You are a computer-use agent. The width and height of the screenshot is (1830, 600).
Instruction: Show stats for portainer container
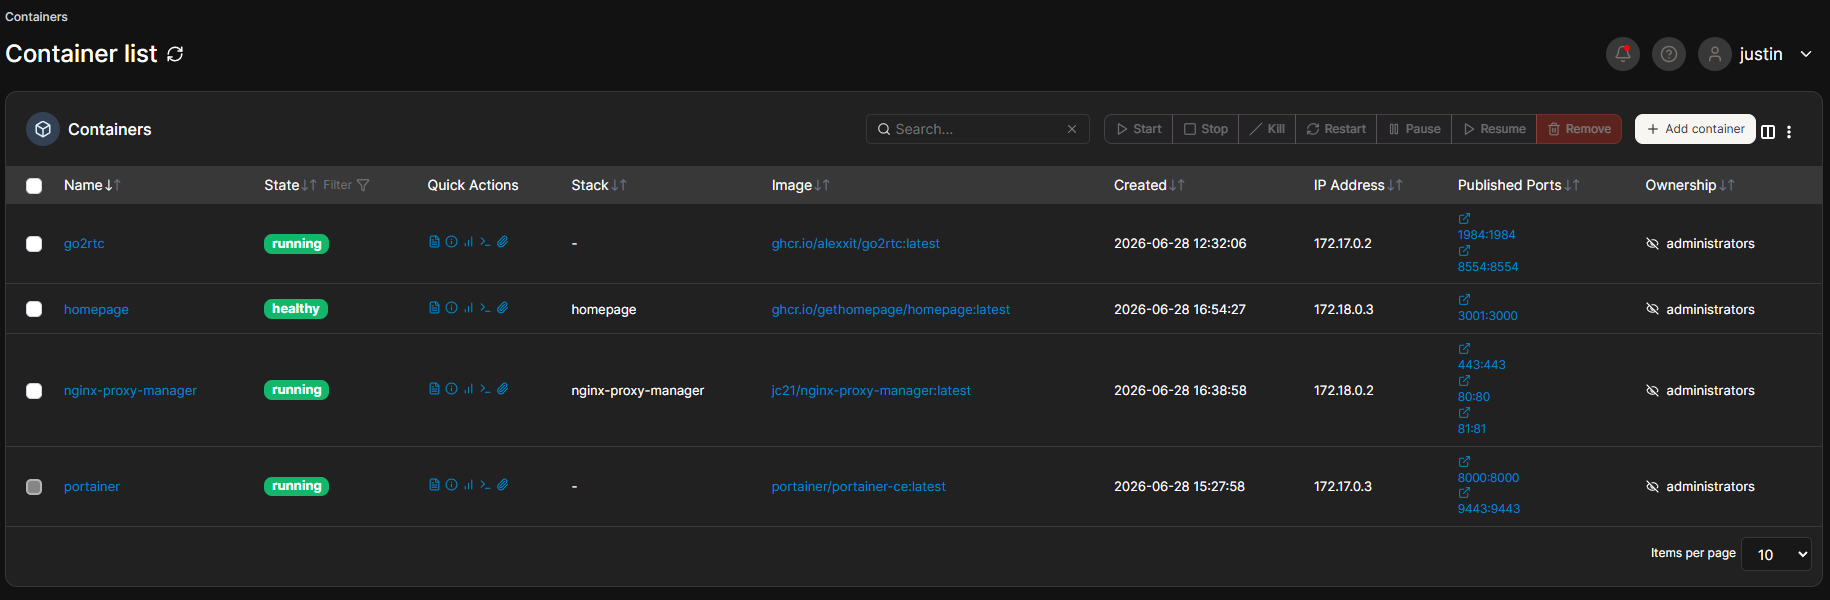coord(468,485)
